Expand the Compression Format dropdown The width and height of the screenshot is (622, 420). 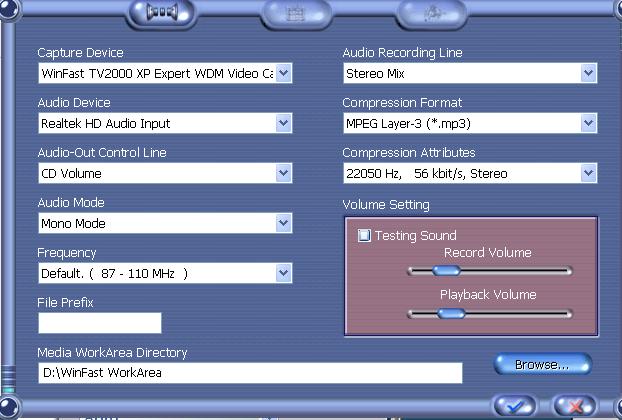(588, 123)
